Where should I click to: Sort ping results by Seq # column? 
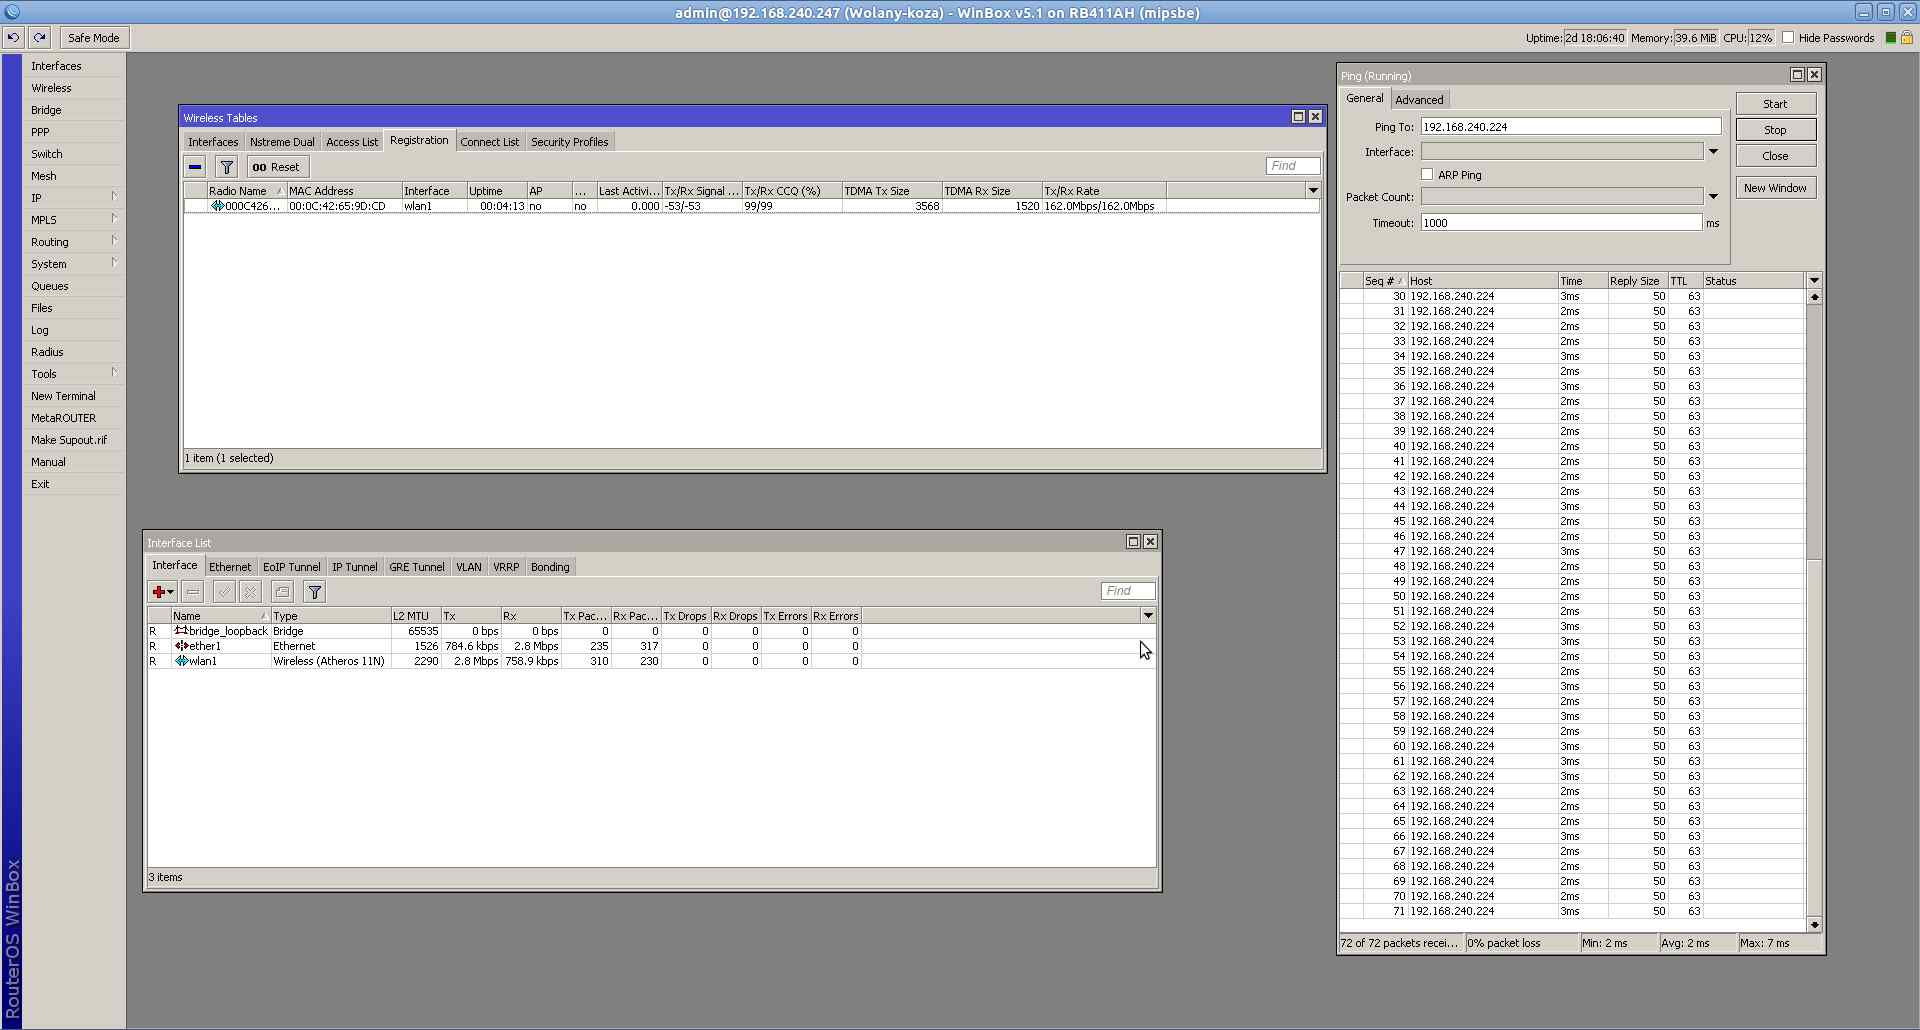click(1385, 281)
